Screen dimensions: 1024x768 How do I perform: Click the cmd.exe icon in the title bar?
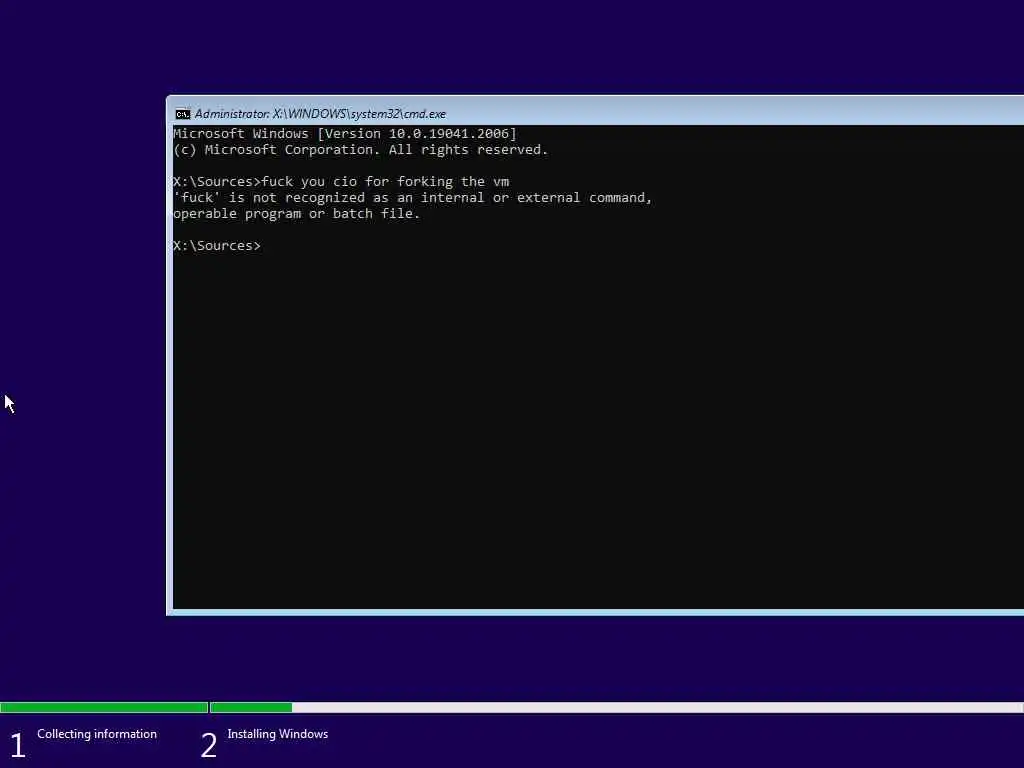pos(182,114)
